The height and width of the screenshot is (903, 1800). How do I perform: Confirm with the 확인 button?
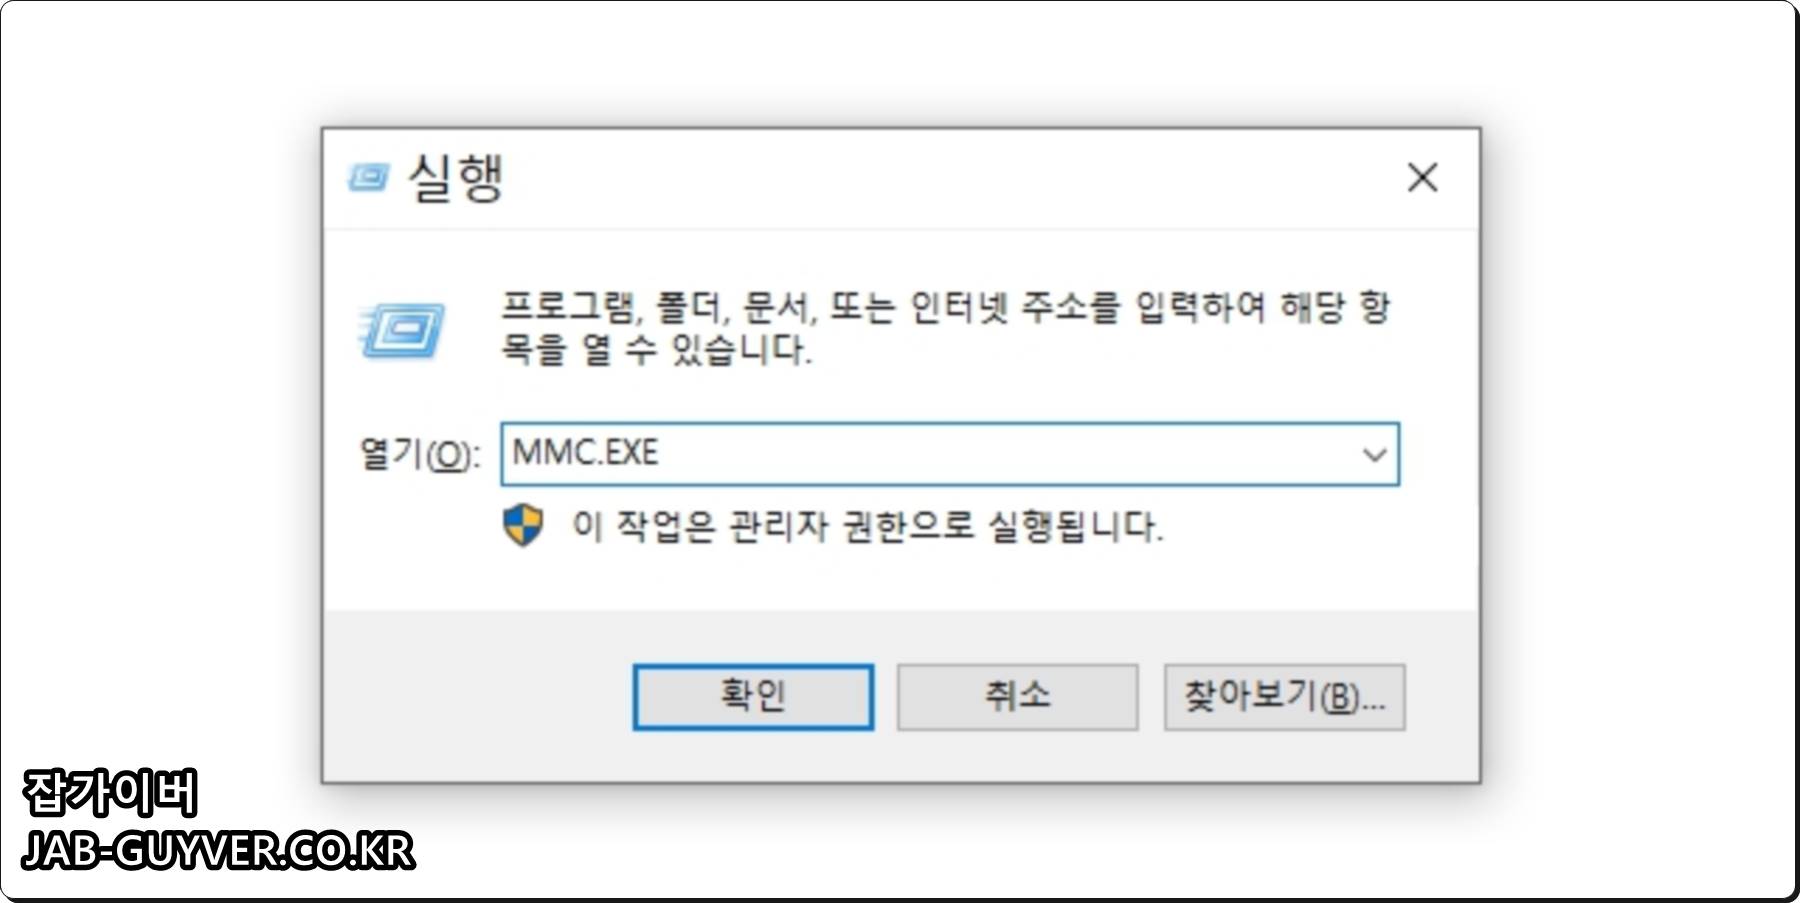pyautogui.click(x=753, y=697)
